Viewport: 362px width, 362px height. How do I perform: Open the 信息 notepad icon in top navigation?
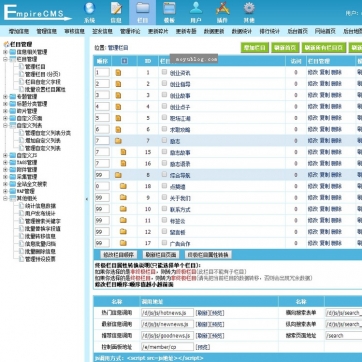116,9
